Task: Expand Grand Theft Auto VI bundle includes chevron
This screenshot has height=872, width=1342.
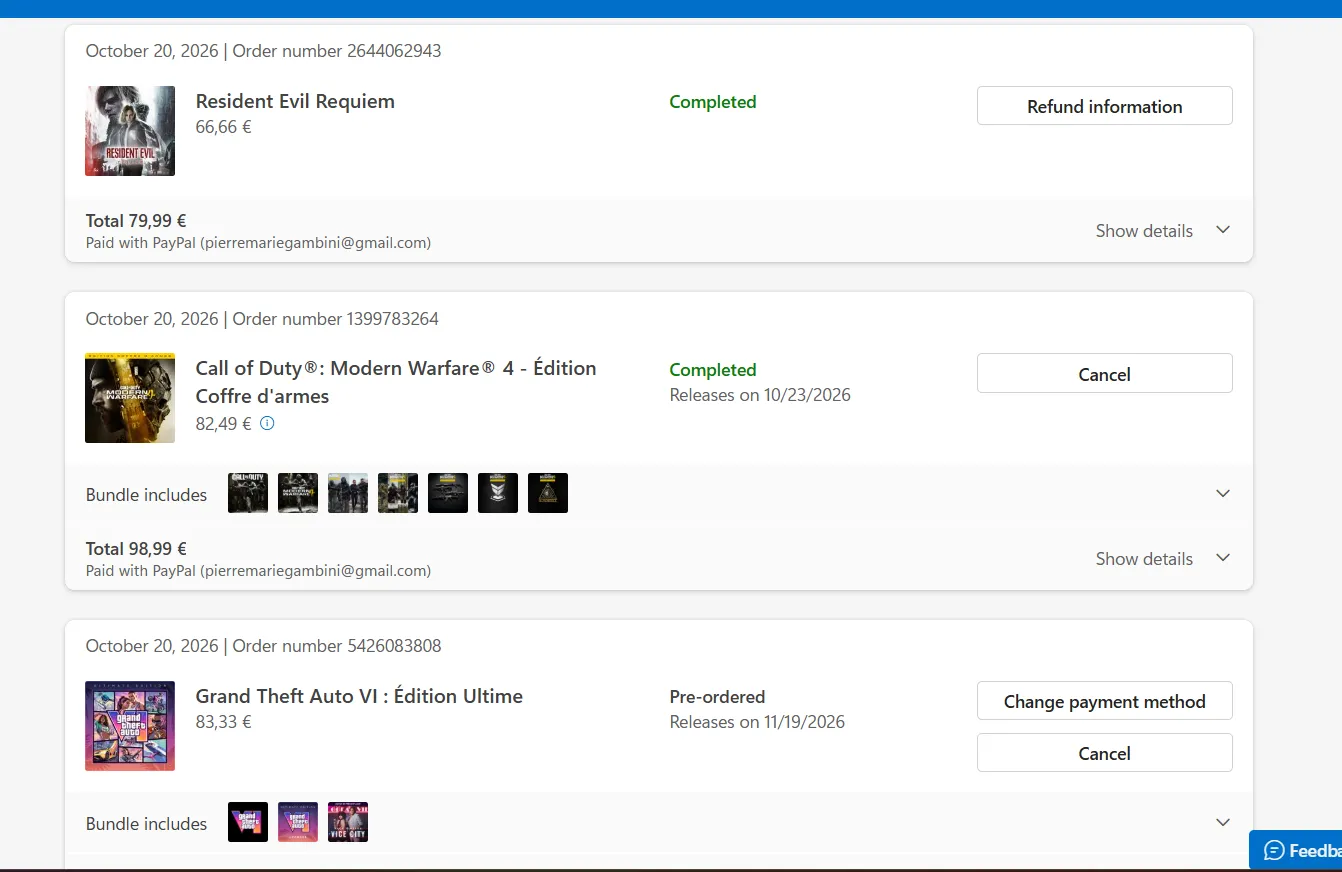Action: point(1222,823)
